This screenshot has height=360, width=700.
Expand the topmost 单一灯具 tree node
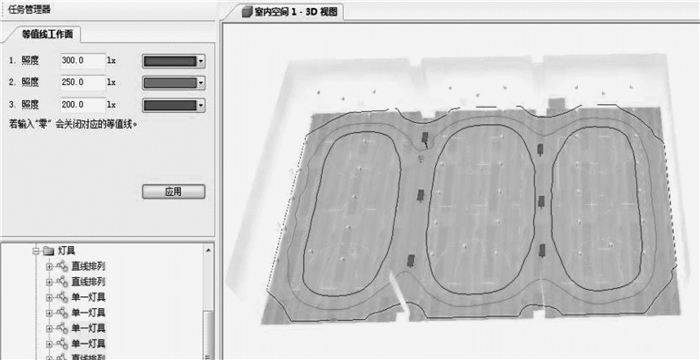tap(49, 297)
